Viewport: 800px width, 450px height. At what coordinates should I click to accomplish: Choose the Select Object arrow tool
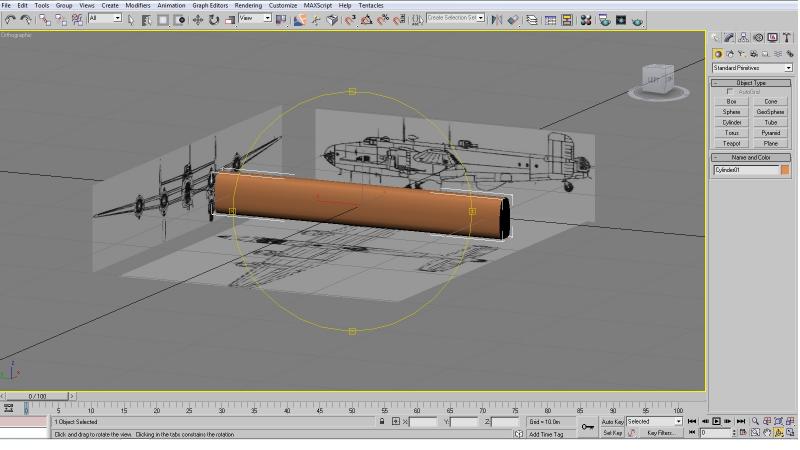pos(131,20)
